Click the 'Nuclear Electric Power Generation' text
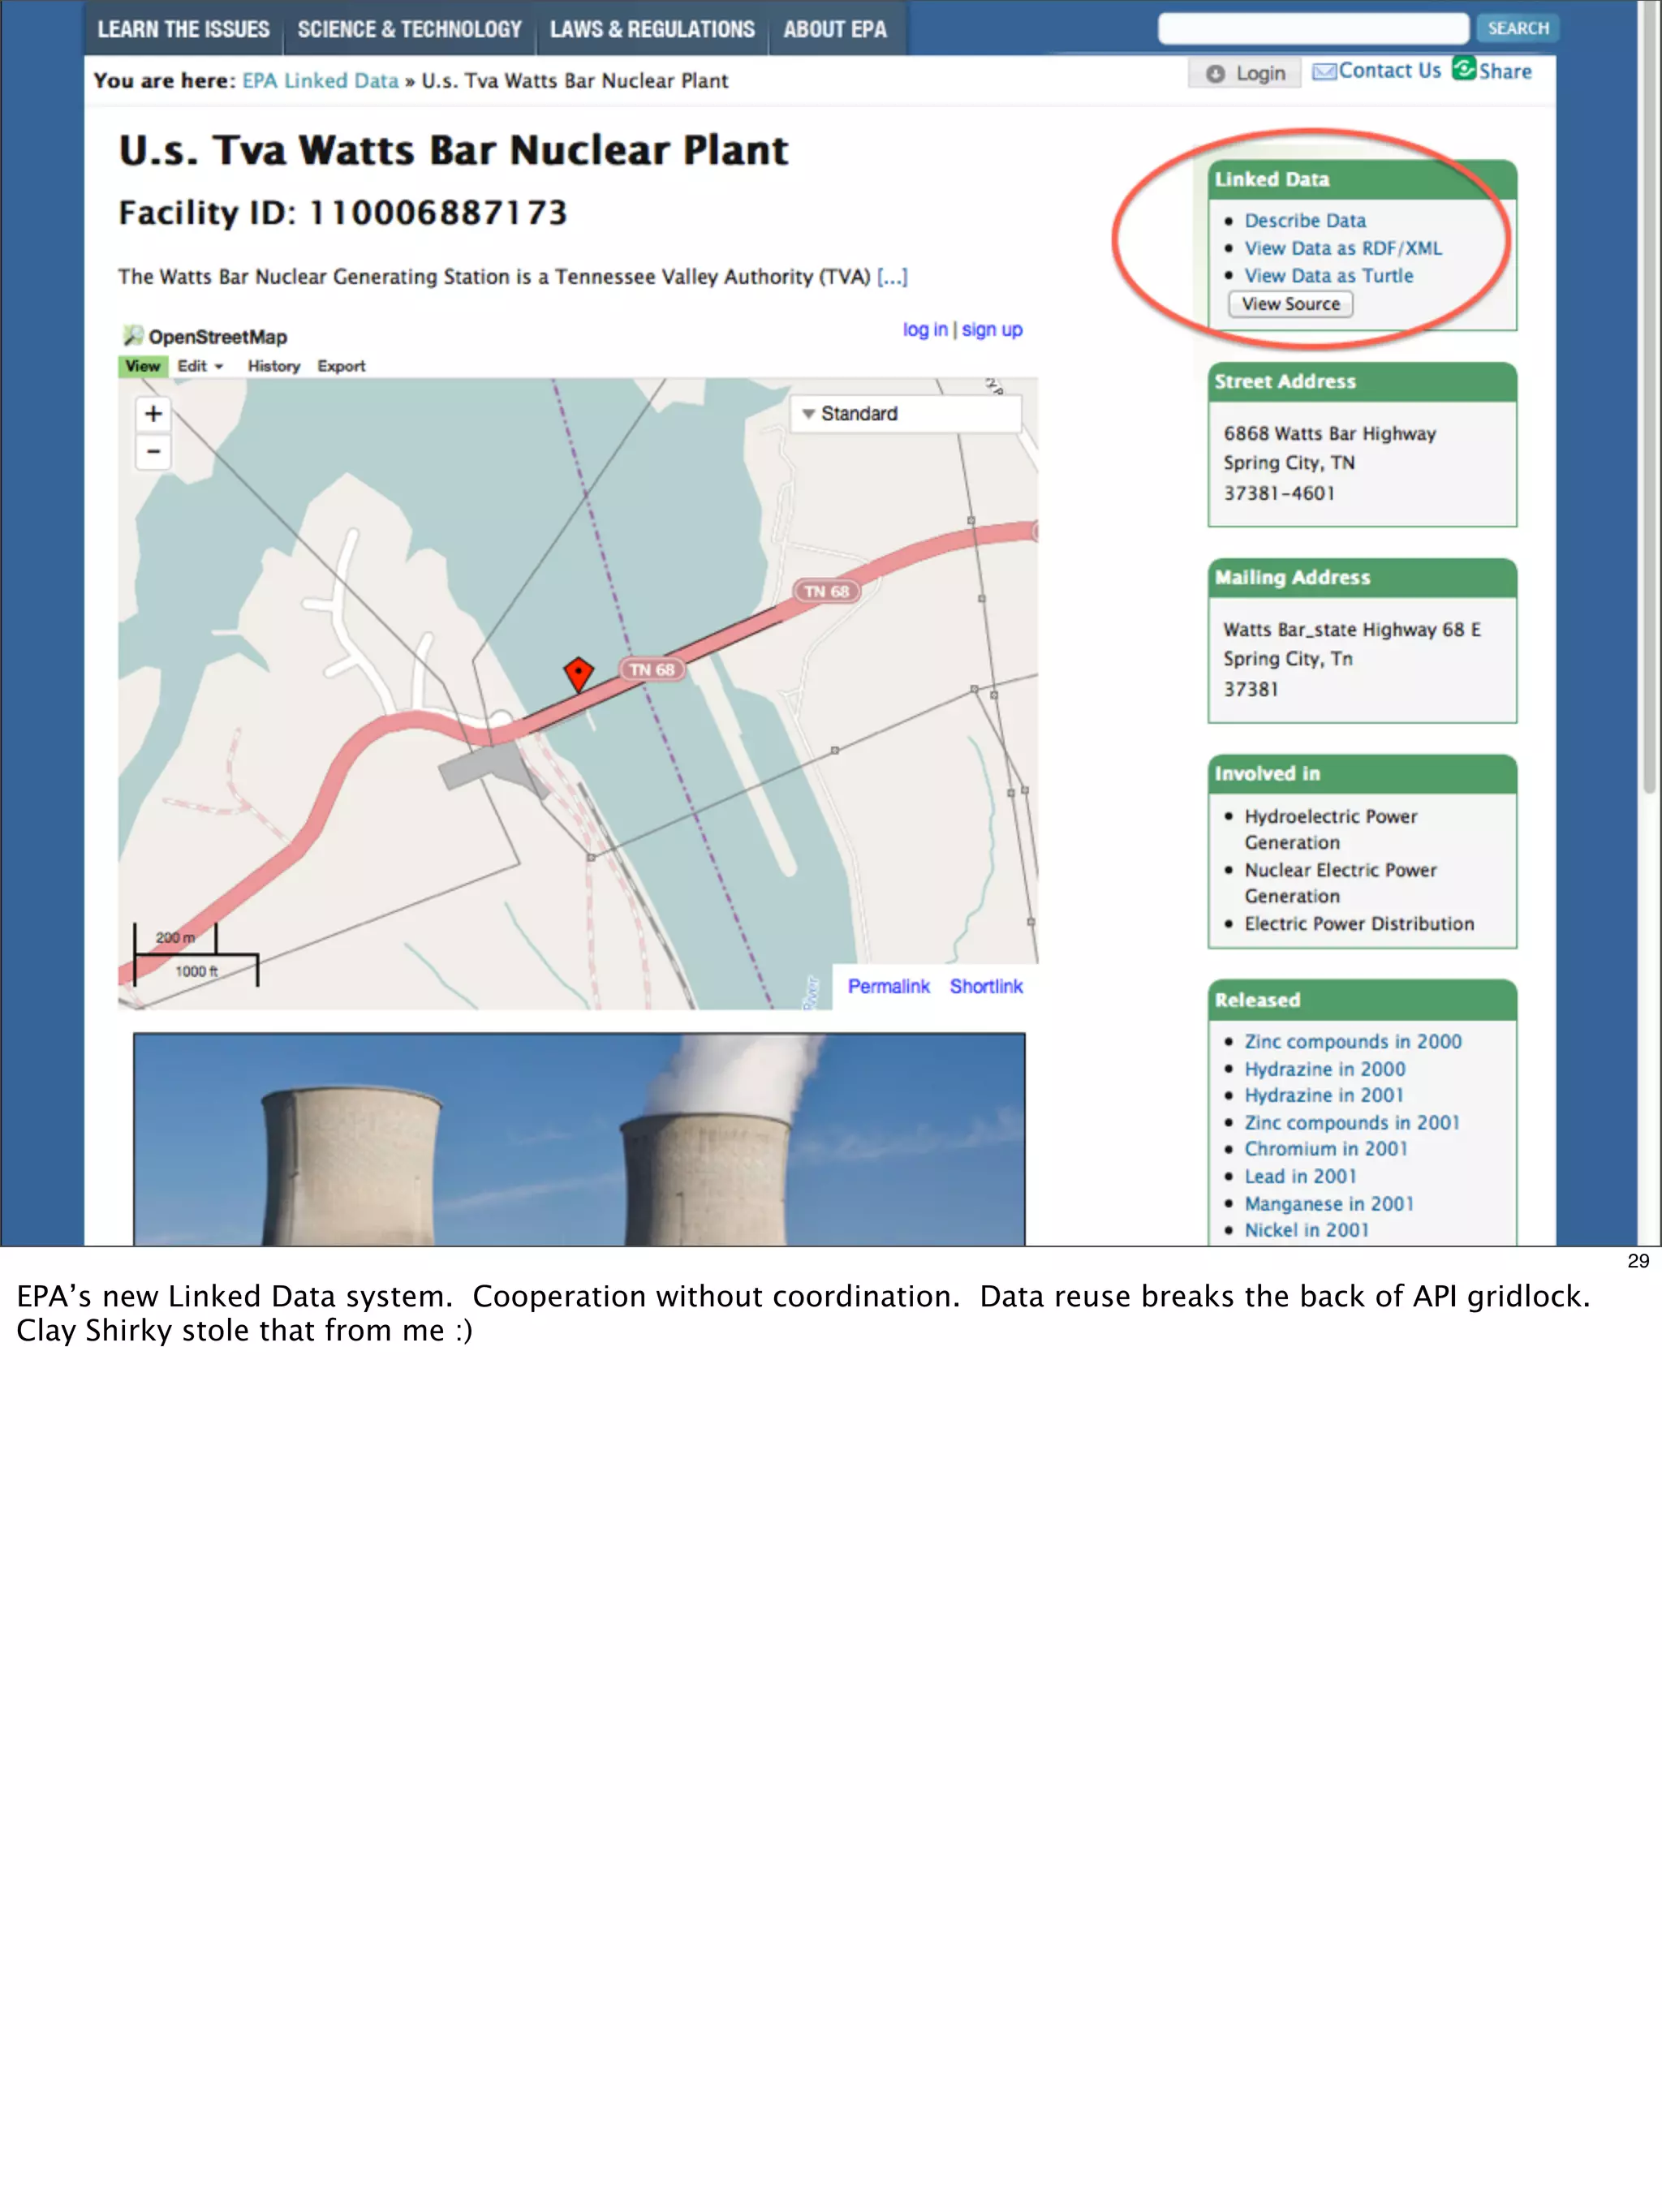This screenshot has height=2212, width=1662. (1340, 883)
